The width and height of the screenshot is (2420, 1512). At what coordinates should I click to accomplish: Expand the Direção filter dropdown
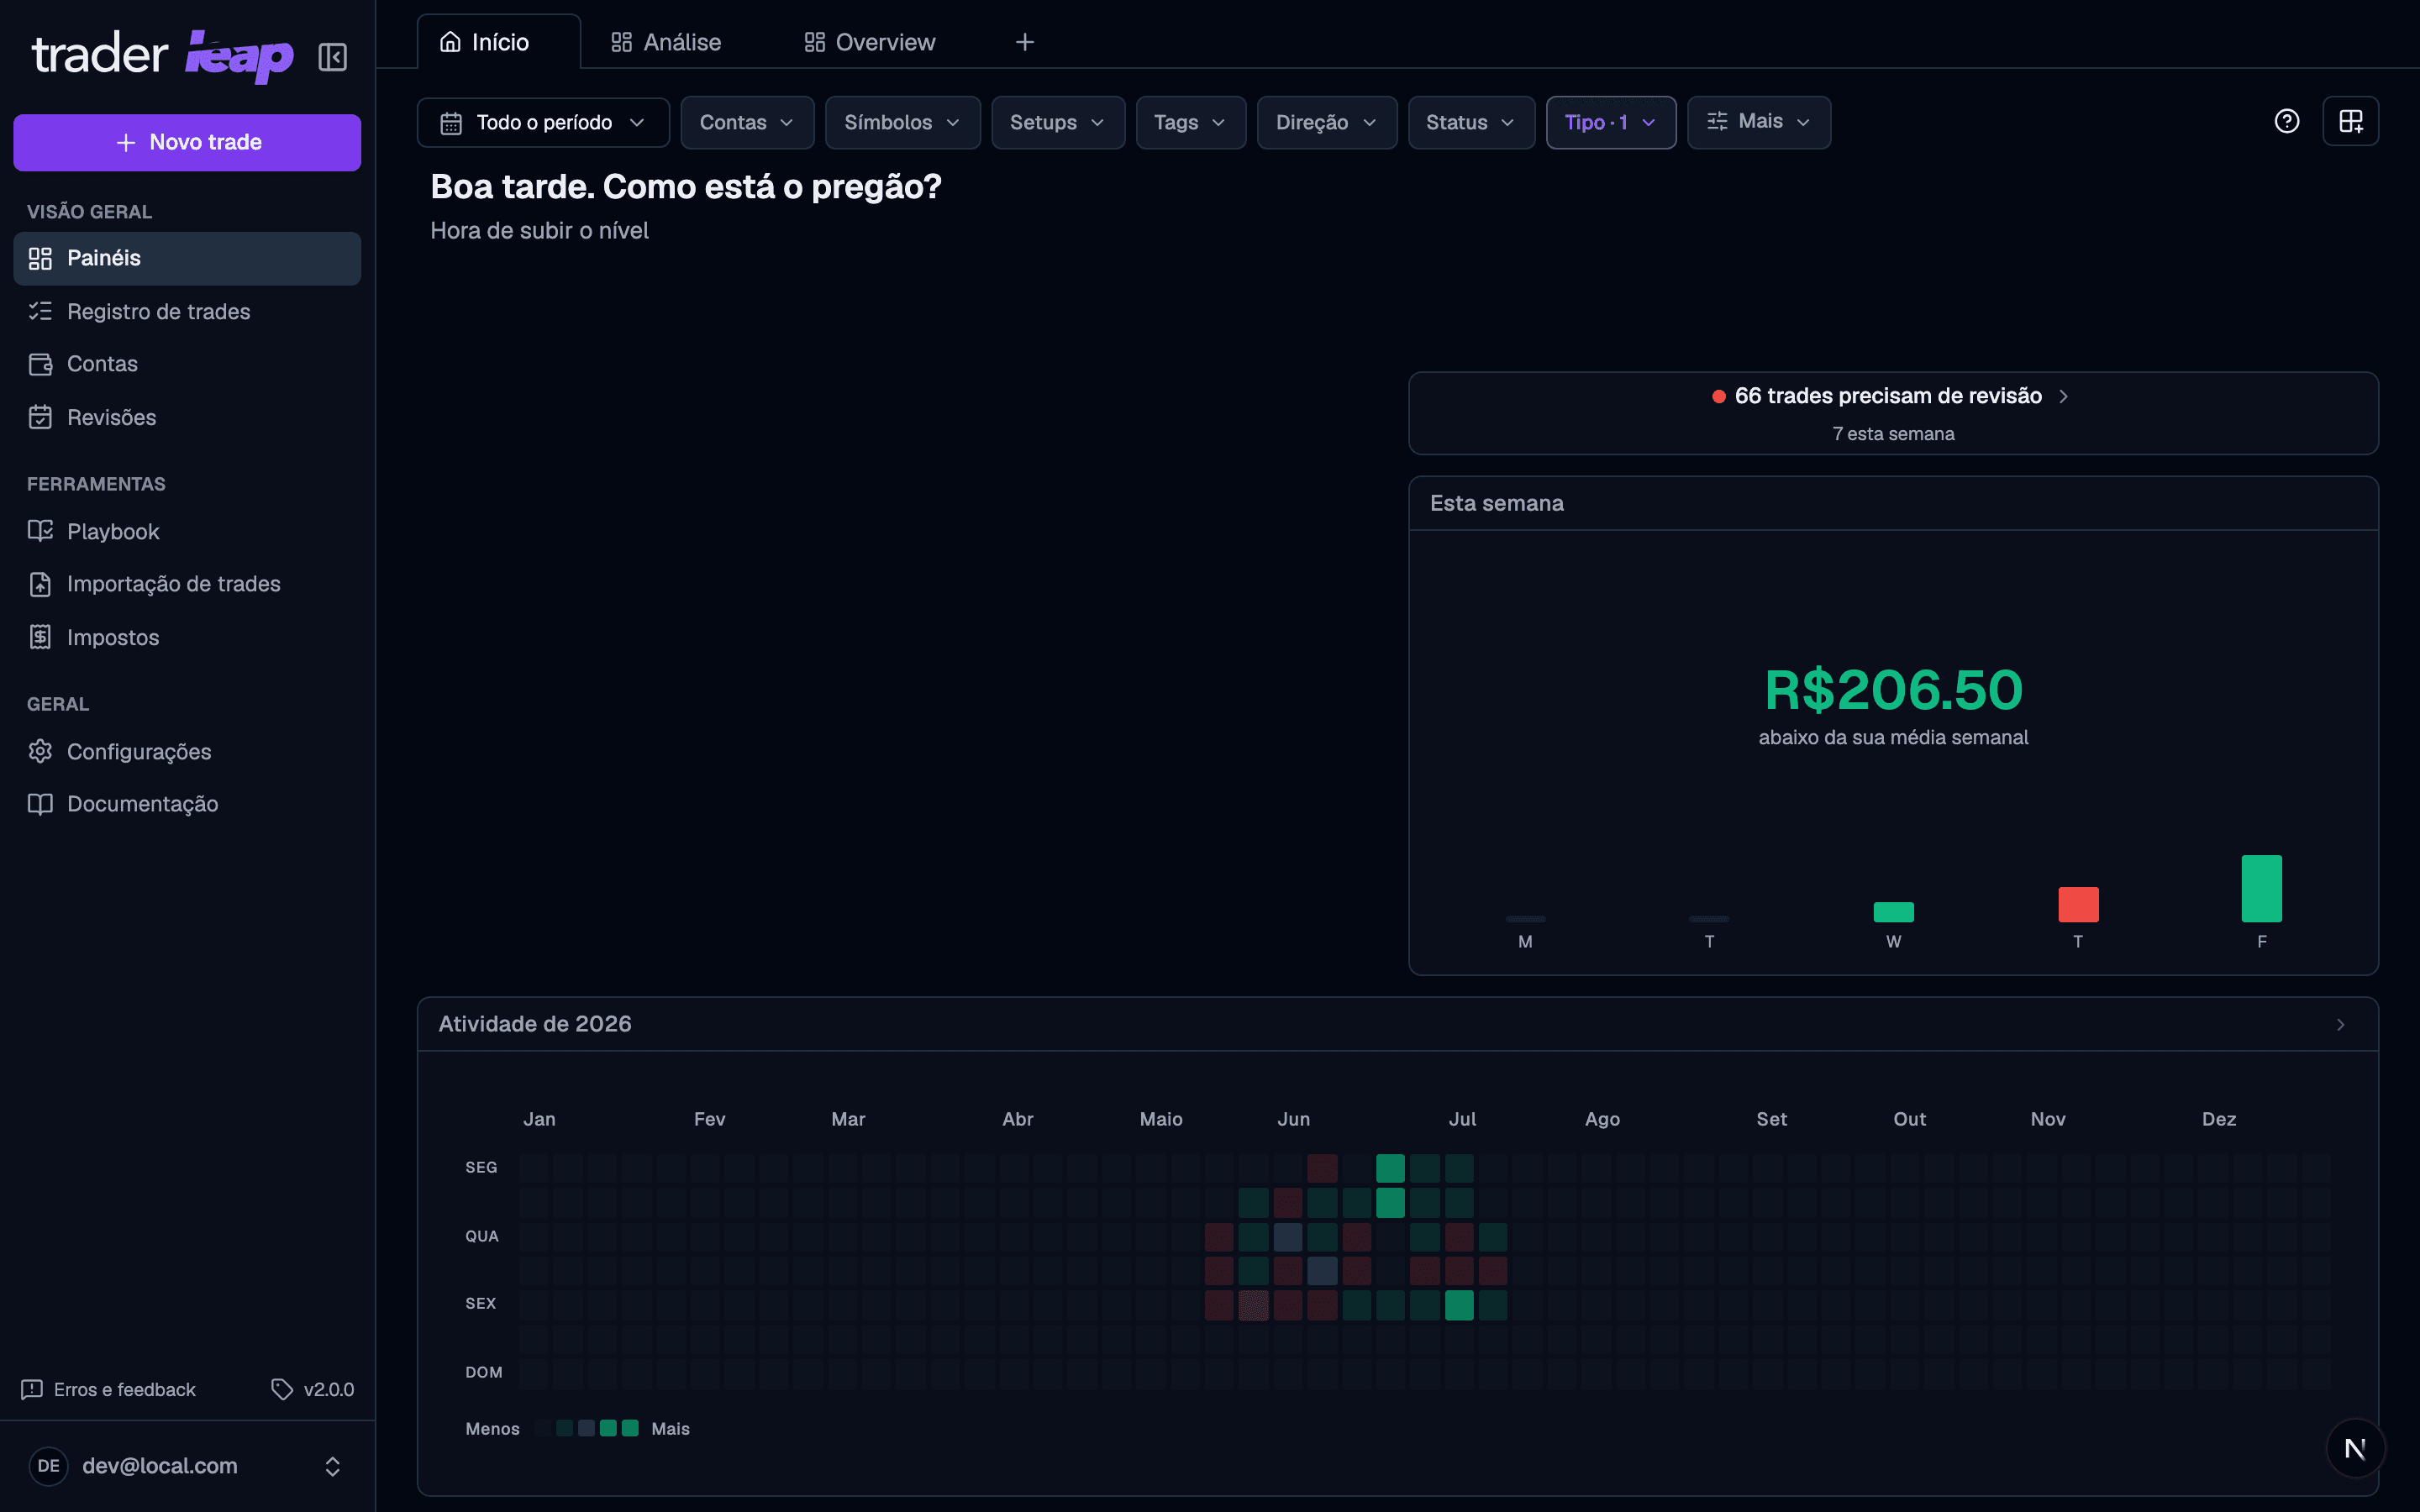tap(1327, 122)
